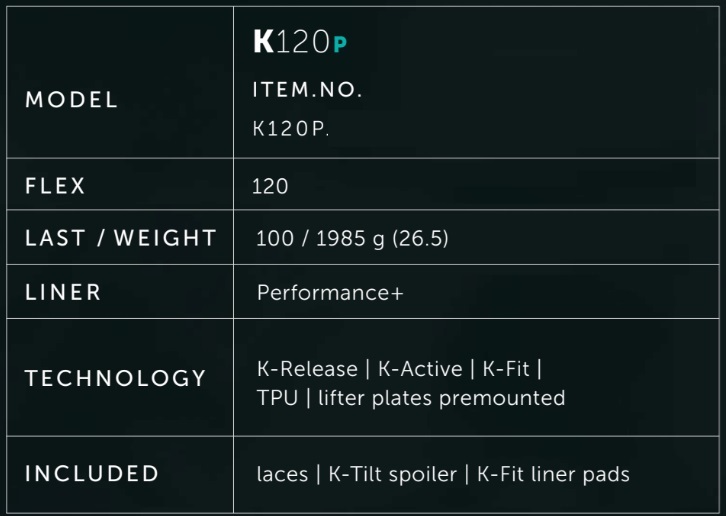Click the INCLUDED row label

point(92,473)
